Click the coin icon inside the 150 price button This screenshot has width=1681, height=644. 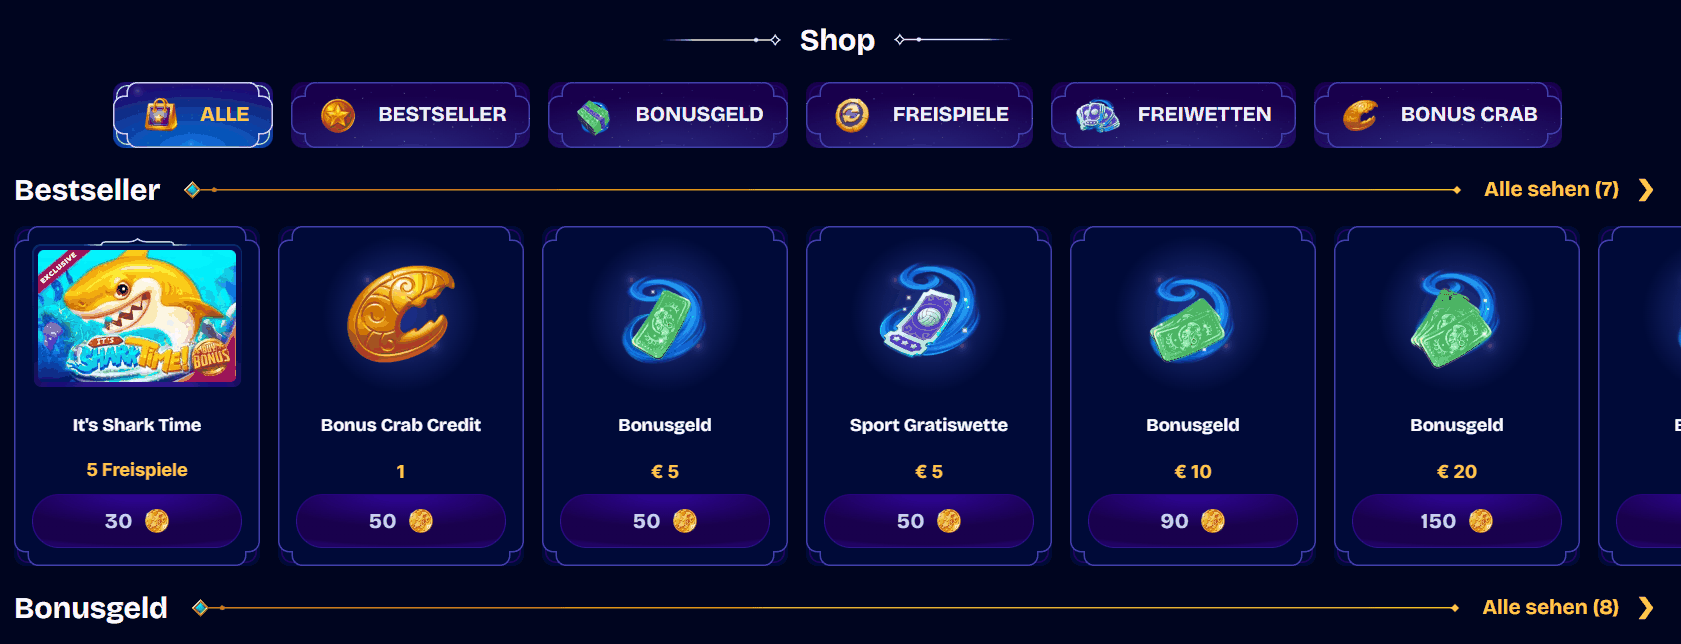click(1482, 520)
